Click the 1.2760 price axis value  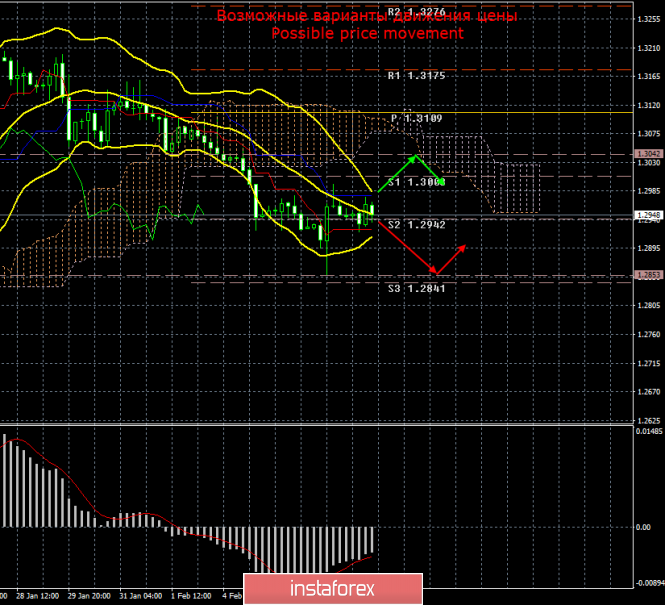pos(649,335)
